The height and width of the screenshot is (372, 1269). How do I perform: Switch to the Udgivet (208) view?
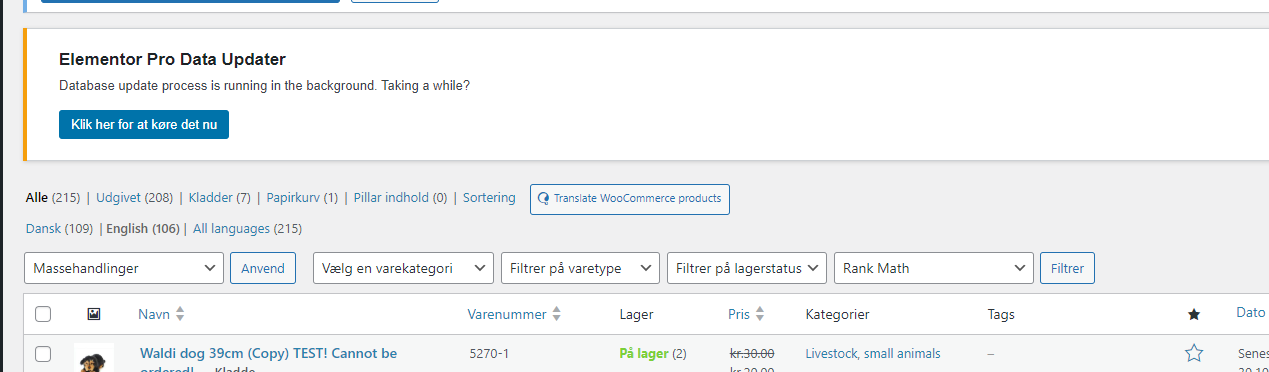click(134, 198)
